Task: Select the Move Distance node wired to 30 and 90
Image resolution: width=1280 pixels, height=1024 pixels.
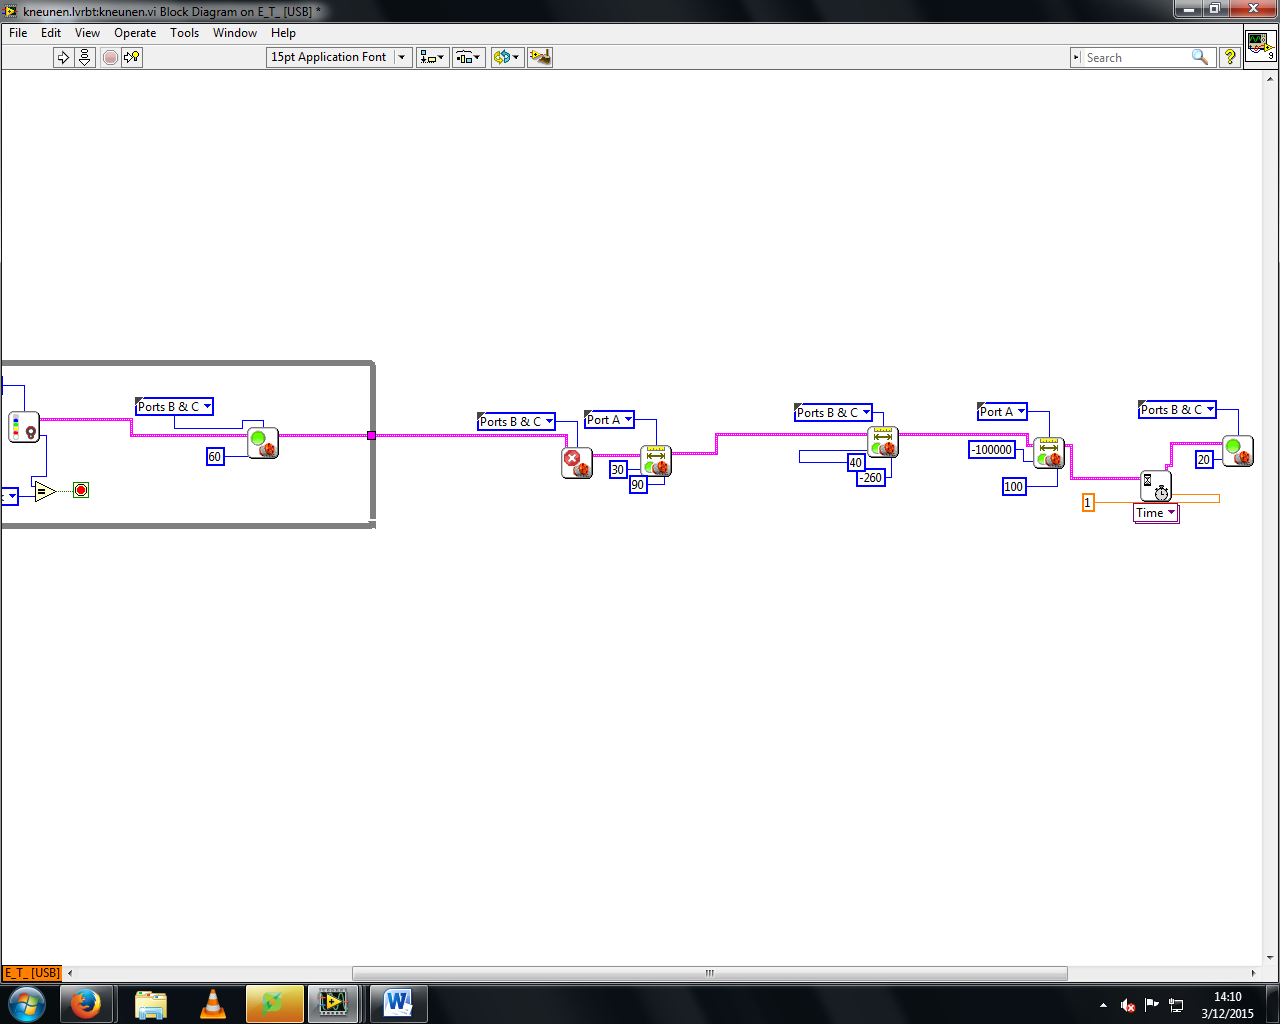Action: pyautogui.click(x=656, y=461)
